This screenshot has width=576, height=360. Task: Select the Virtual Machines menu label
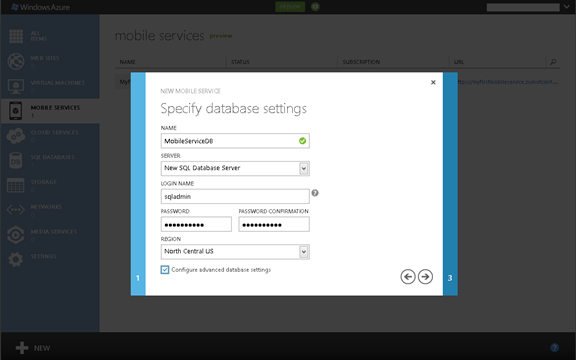[x=58, y=83]
